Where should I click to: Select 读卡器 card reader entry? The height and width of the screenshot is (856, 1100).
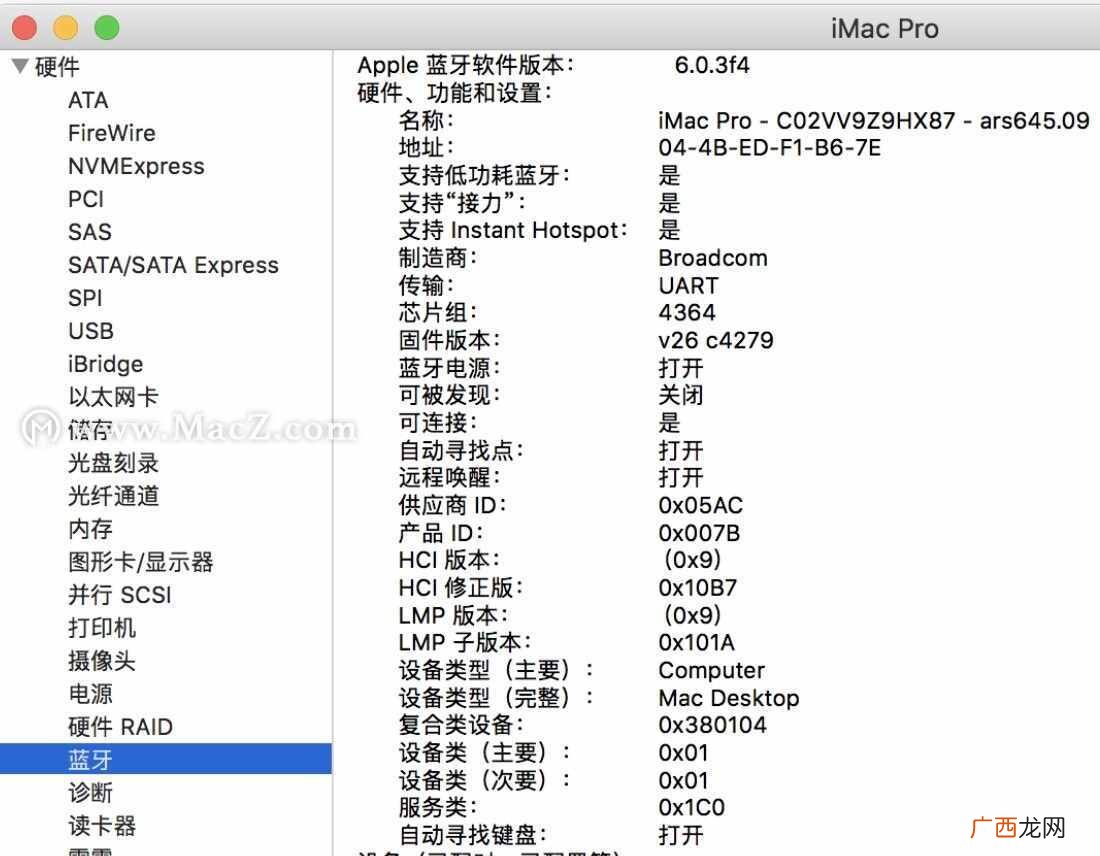click(102, 826)
